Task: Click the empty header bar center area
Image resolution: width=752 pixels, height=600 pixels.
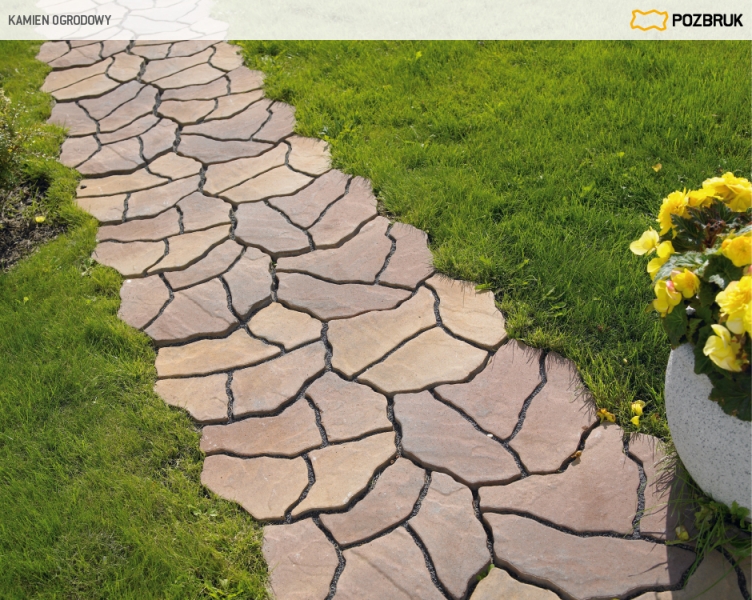Action: 420,20
